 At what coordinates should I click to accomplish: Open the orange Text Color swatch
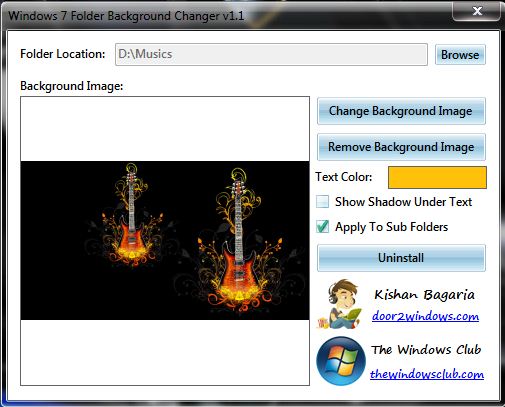click(x=437, y=177)
